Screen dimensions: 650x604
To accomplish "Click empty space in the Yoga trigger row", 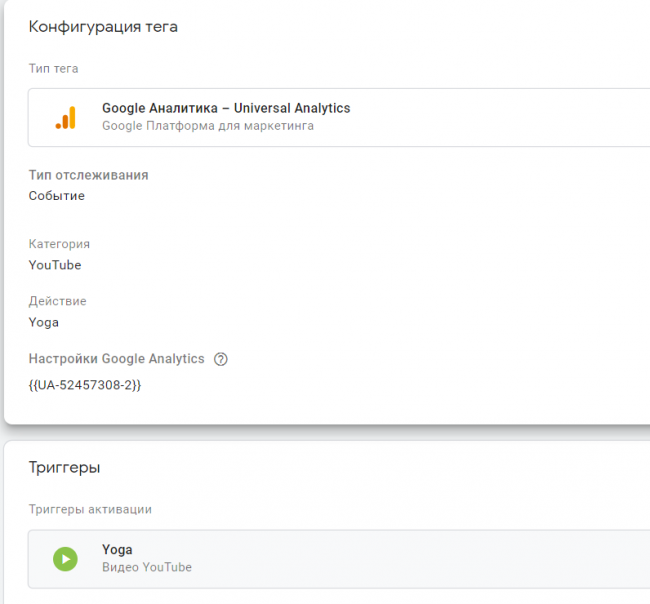I will (420, 559).
